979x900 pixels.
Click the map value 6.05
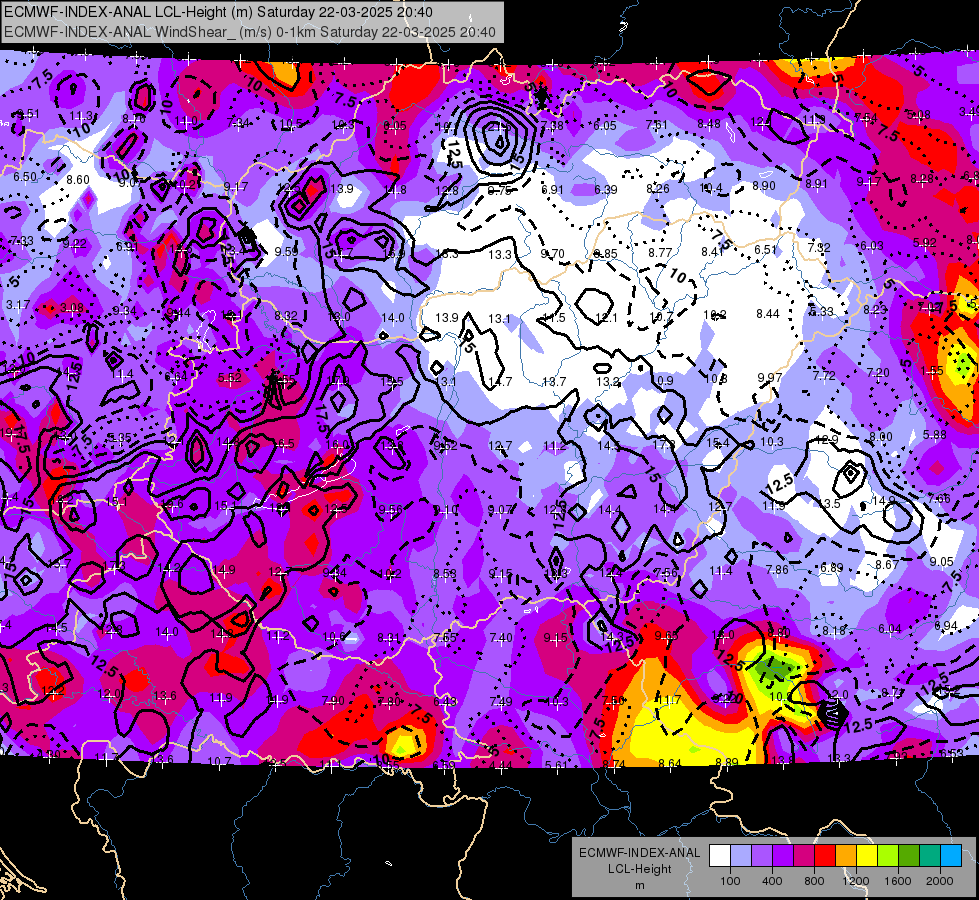[604, 126]
